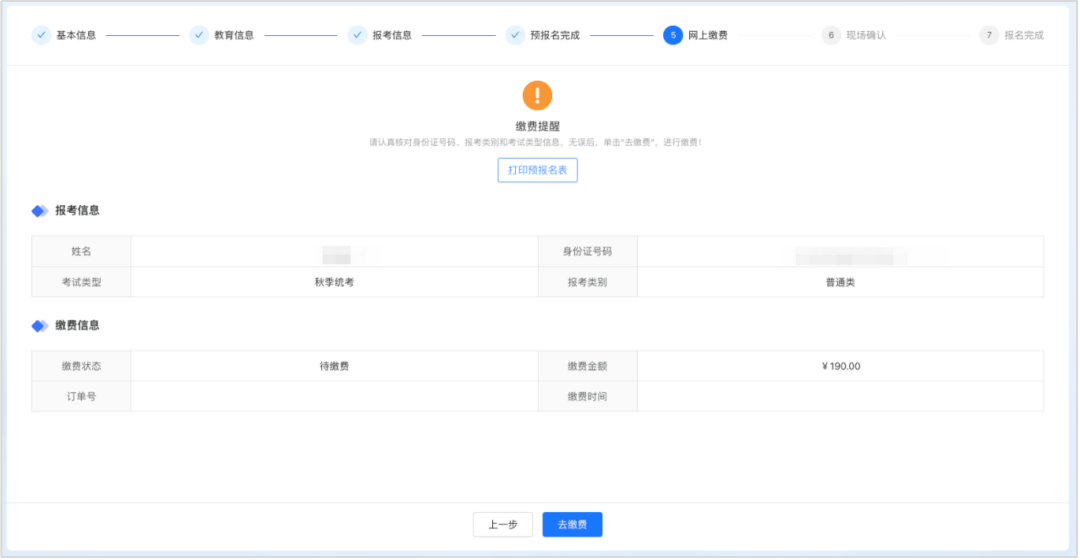1080x560 pixels.
Task: Select the 教育信息 step label
Action: [234, 35]
